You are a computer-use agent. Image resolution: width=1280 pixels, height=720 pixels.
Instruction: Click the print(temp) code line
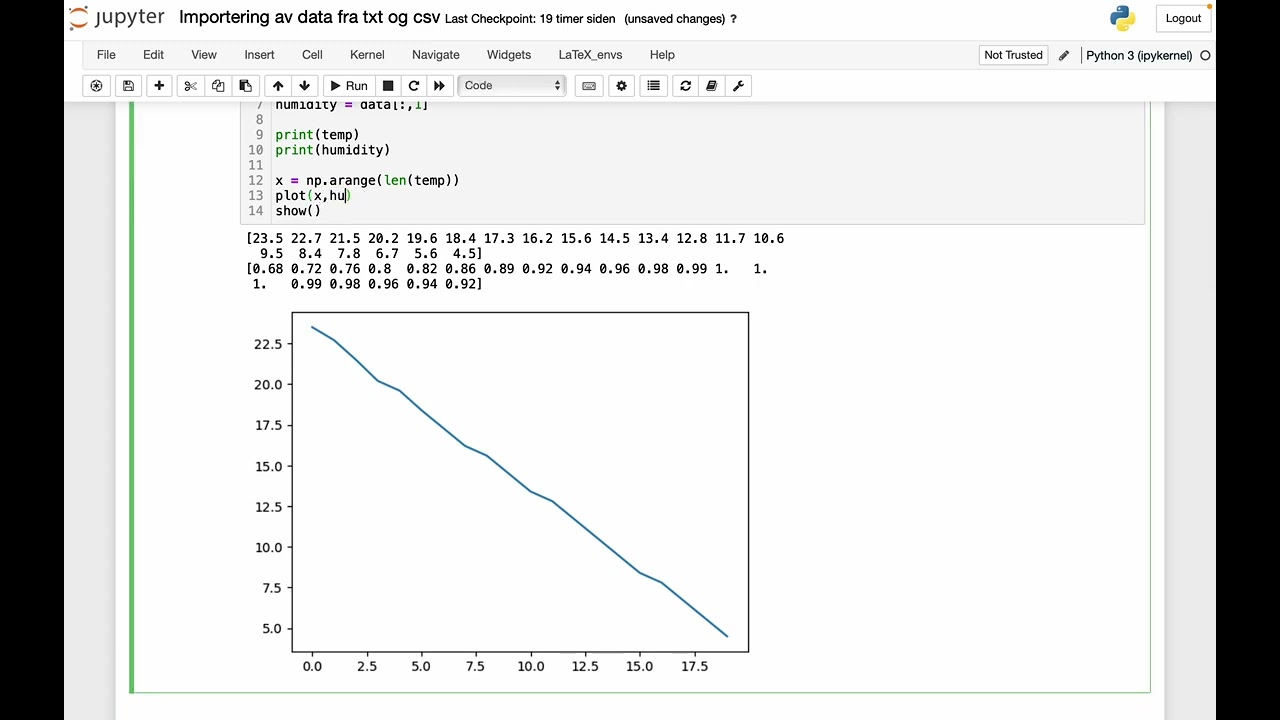[317, 135]
